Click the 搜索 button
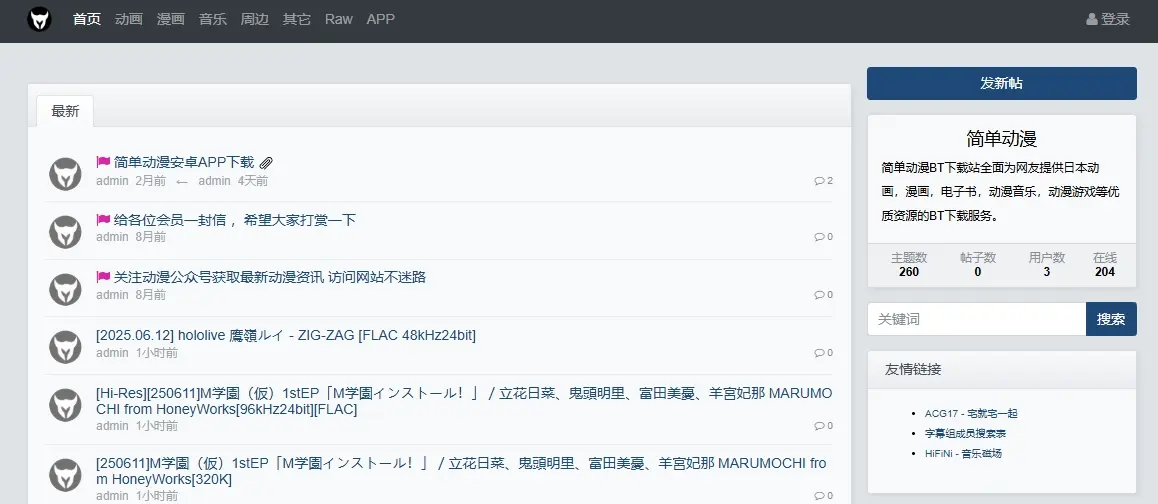The image size is (1158, 504). (1111, 319)
